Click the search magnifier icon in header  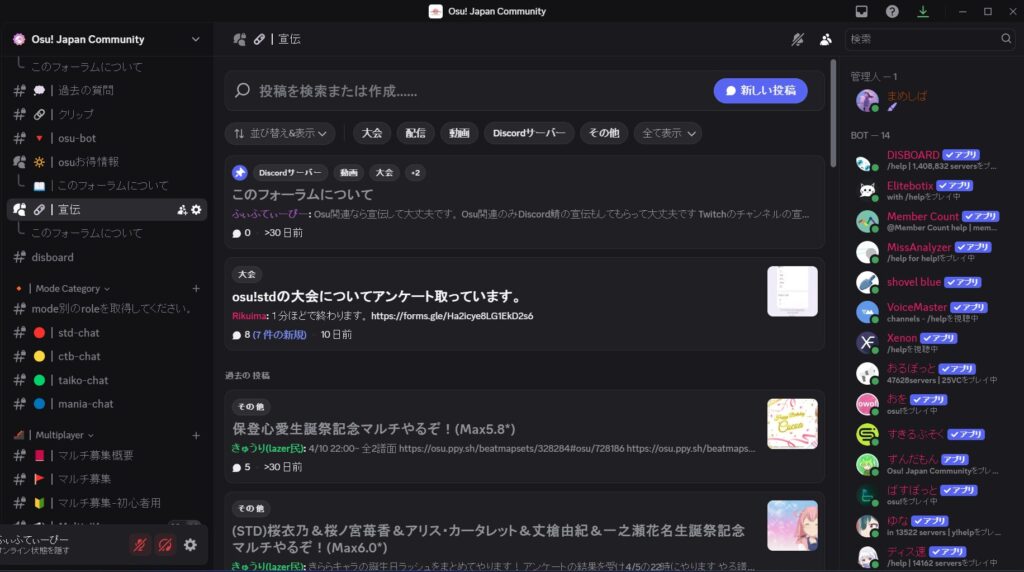point(1006,39)
